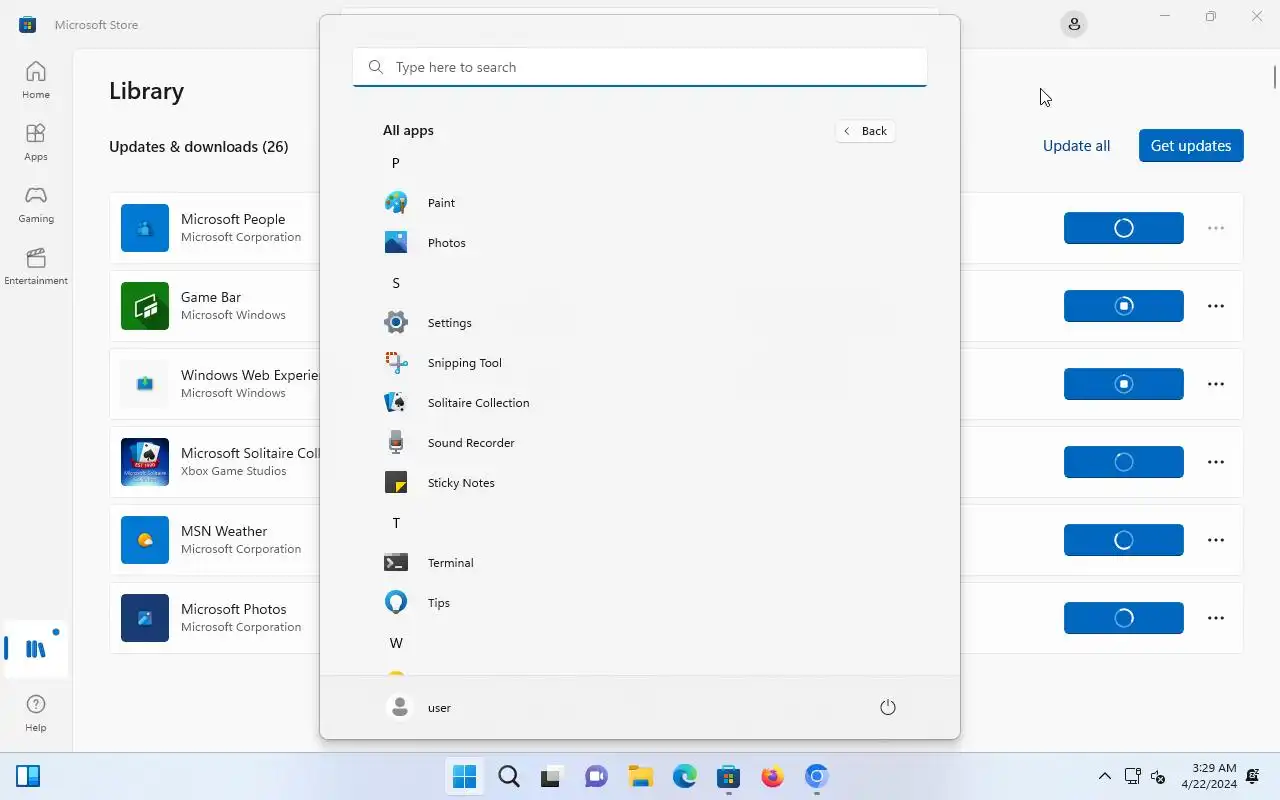Viewport: 1280px width, 800px height.
Task: Click the Microsoft Solitaire progress button
Action: tap(1124, 462)
